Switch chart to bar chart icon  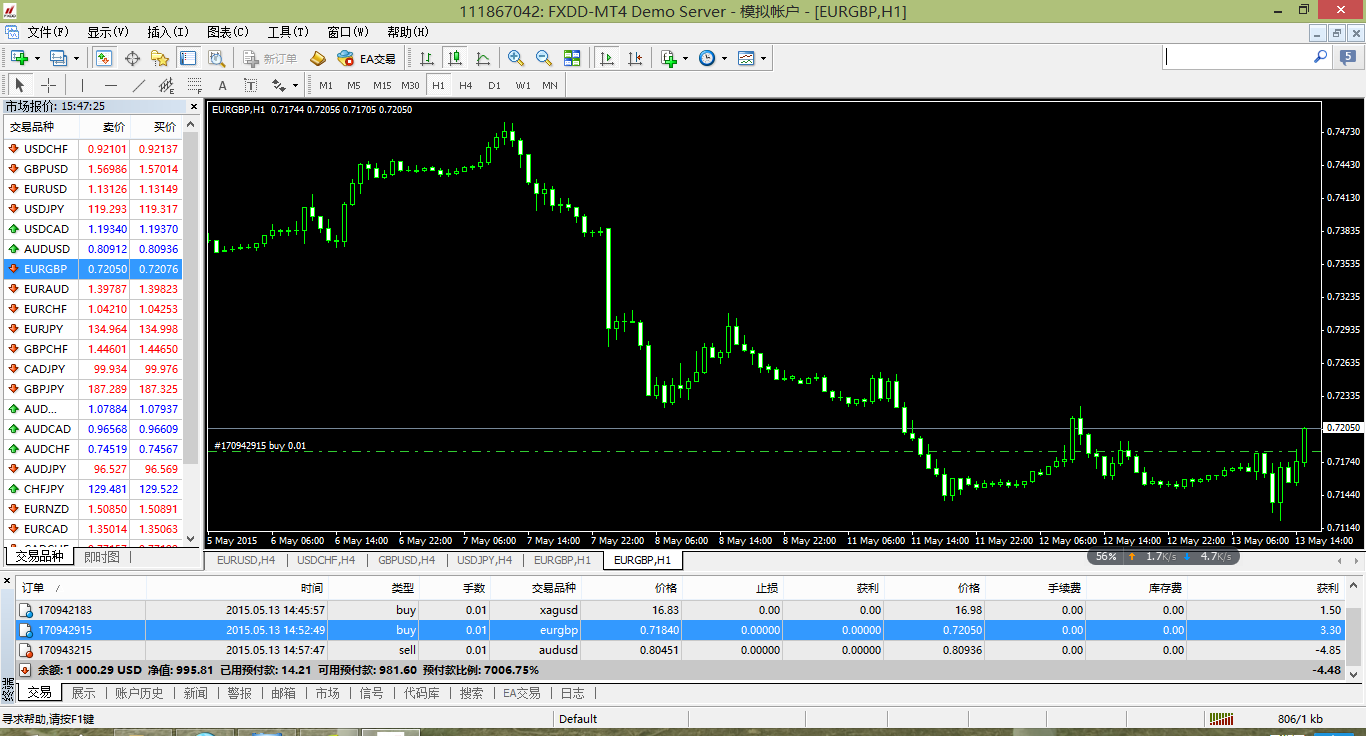pos(427,58)
